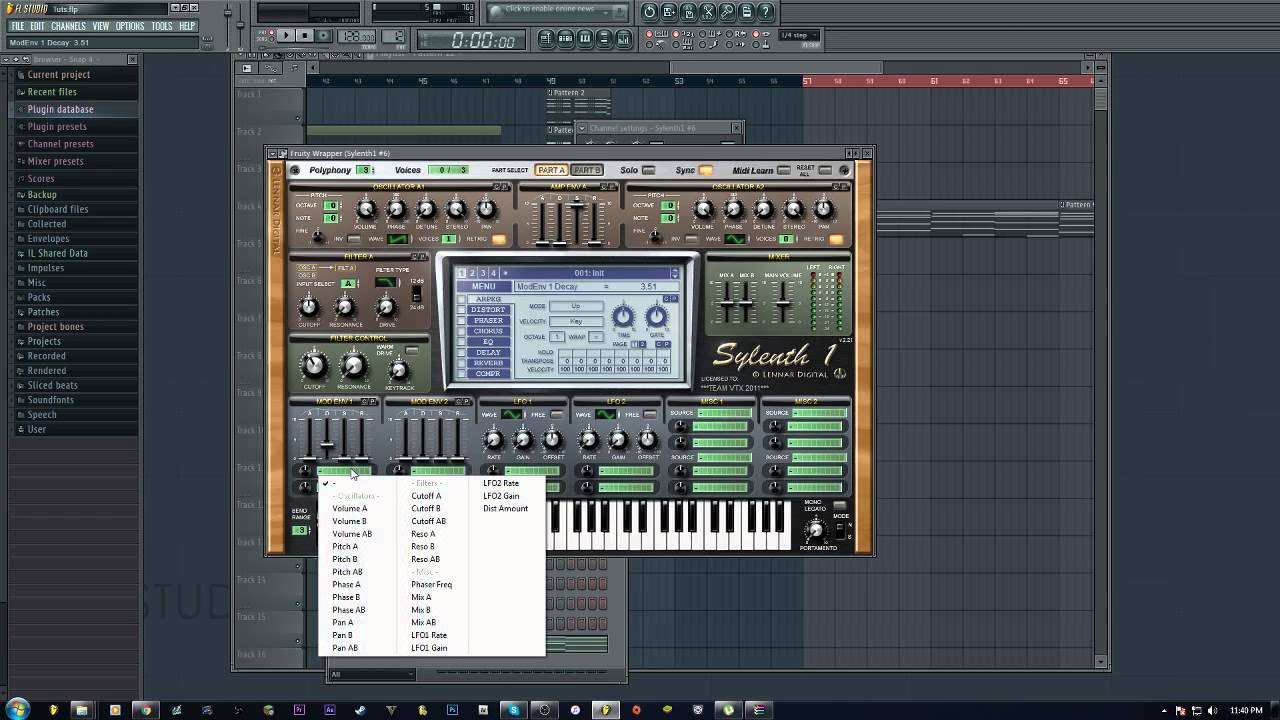Click the preset name 001: Init
Image resolution: width=1280 pixels, height=720 pixels.
(591, 273)
